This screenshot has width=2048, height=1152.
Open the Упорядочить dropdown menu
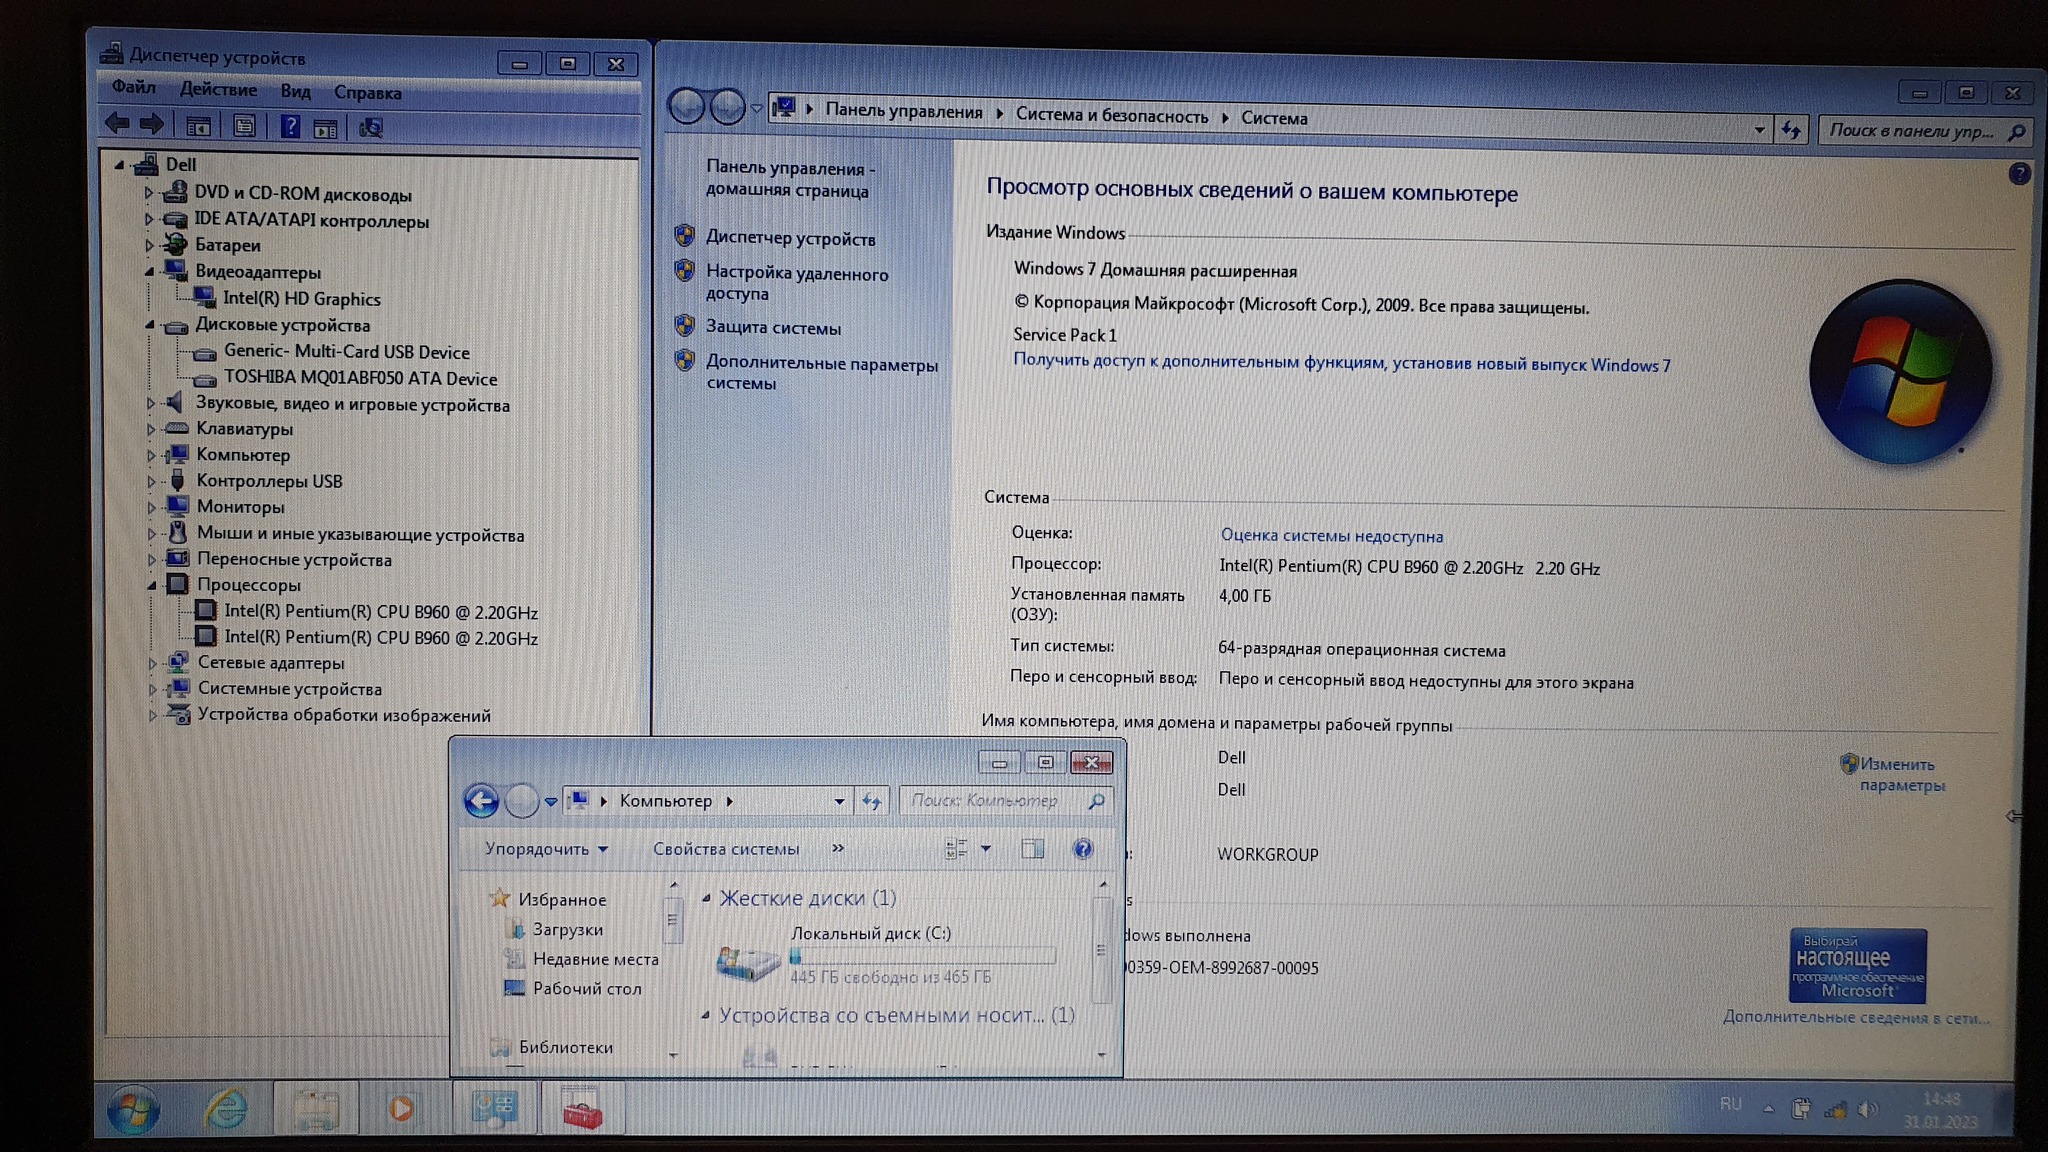(x=546, y=849)
